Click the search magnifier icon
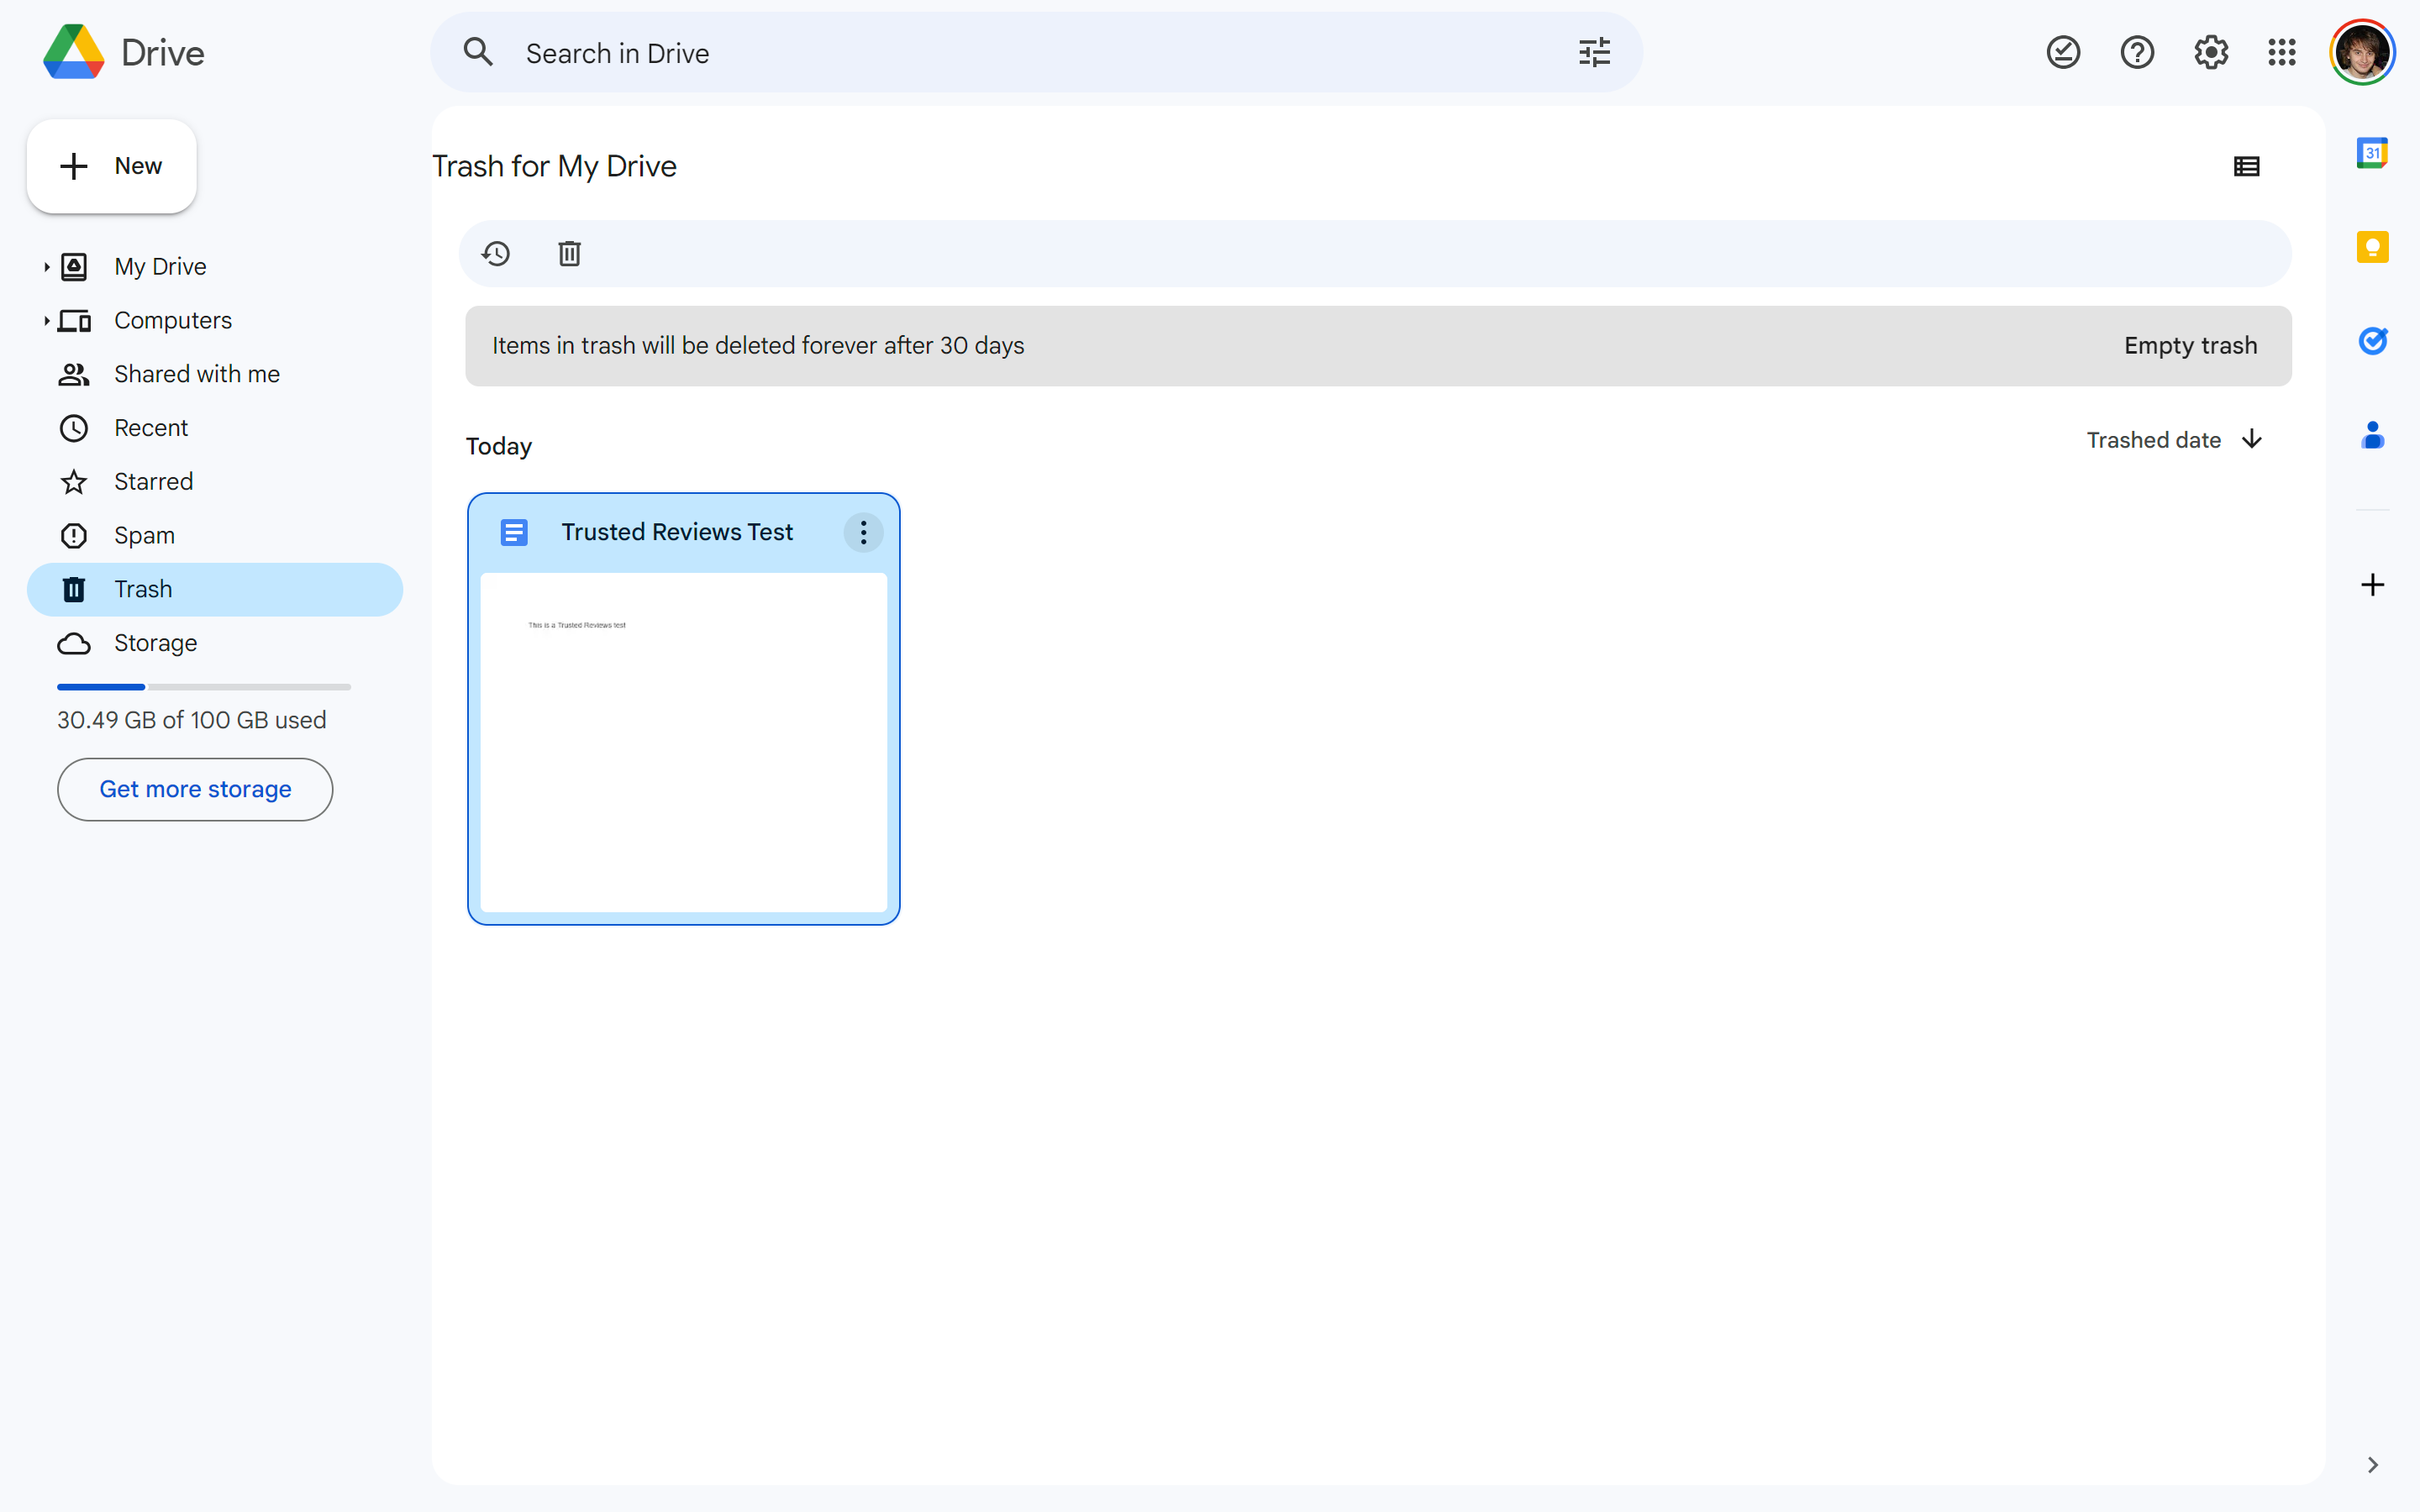This screenshot has height=1512, width=2420. coord(479,52)
